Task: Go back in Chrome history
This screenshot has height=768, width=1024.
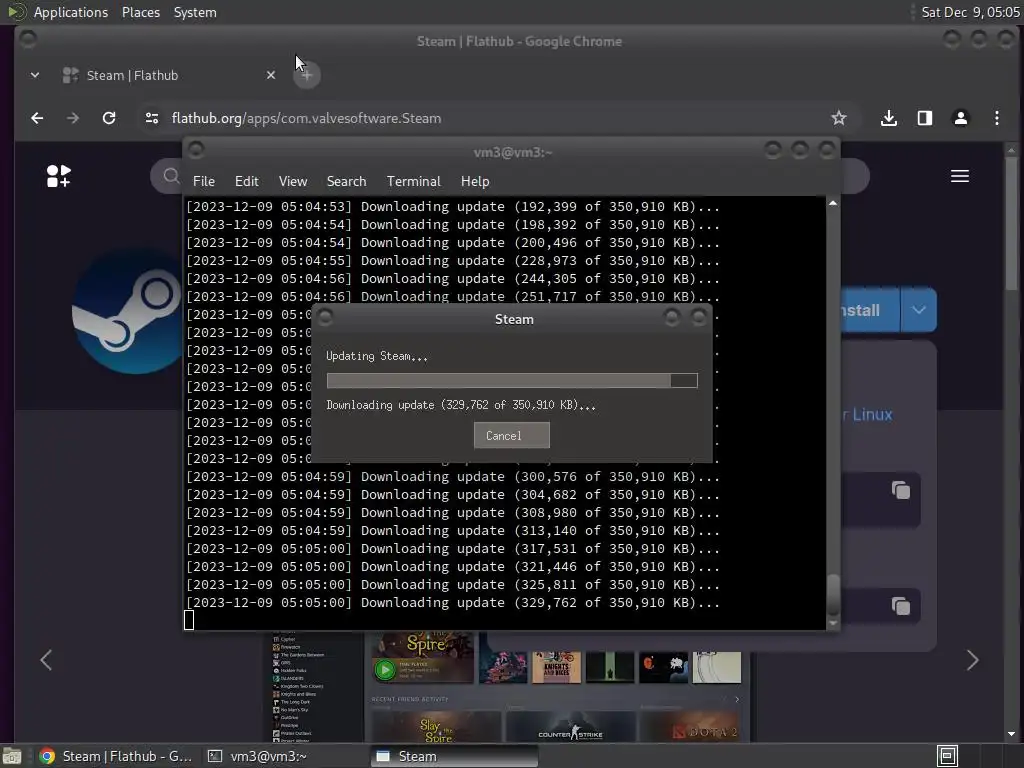Action: (x=37, y=118)
